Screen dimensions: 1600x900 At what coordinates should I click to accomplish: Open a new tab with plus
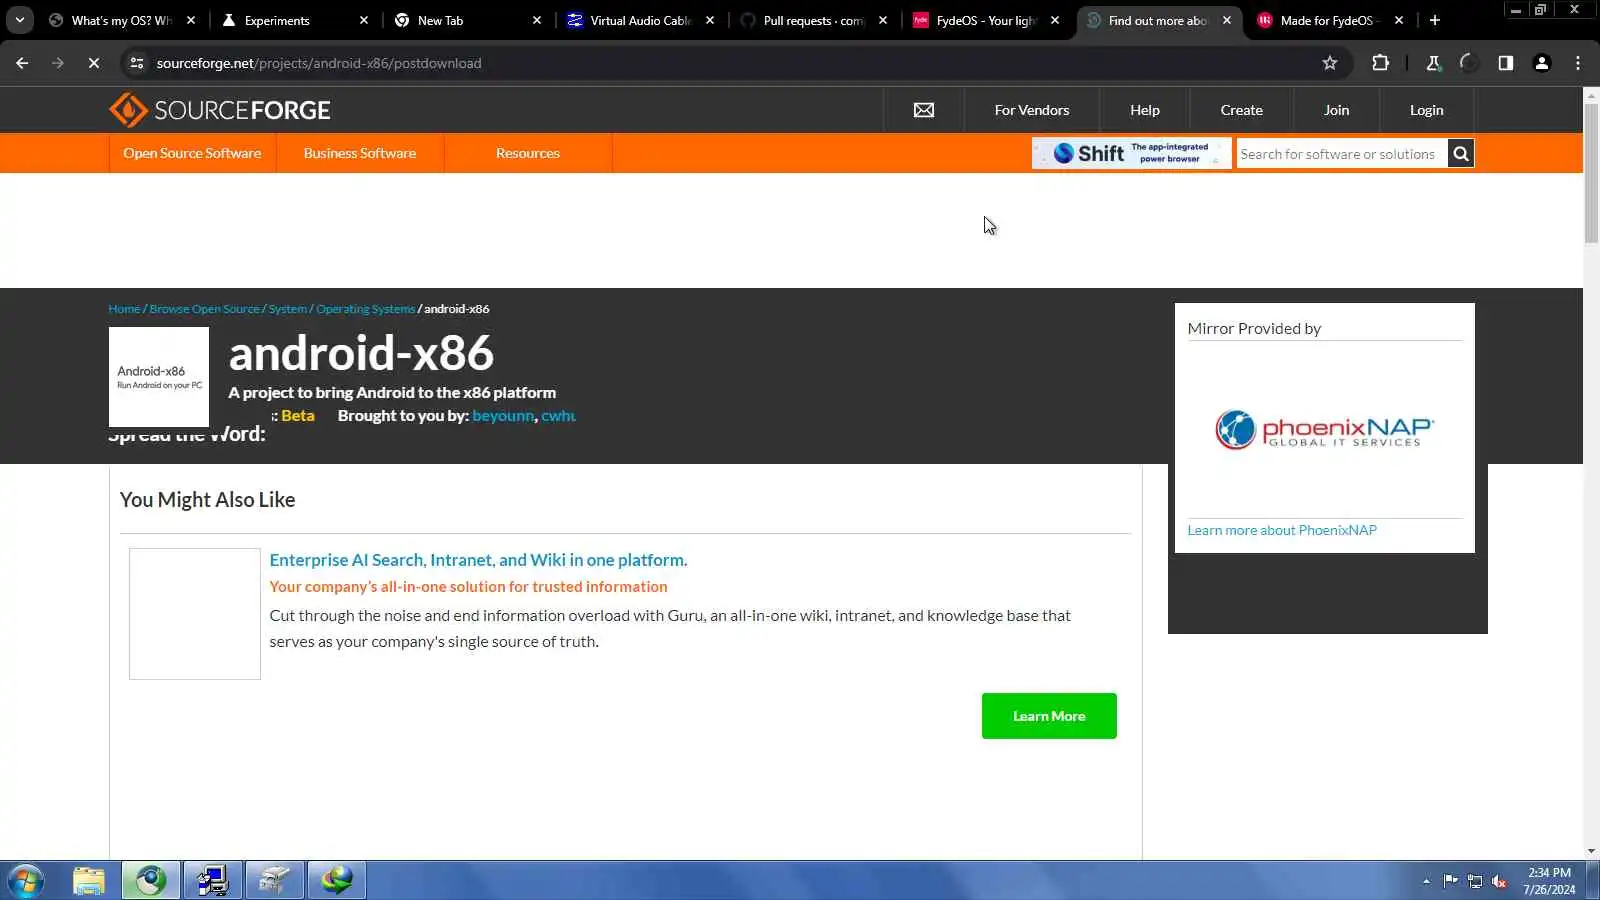[1434, 20]
